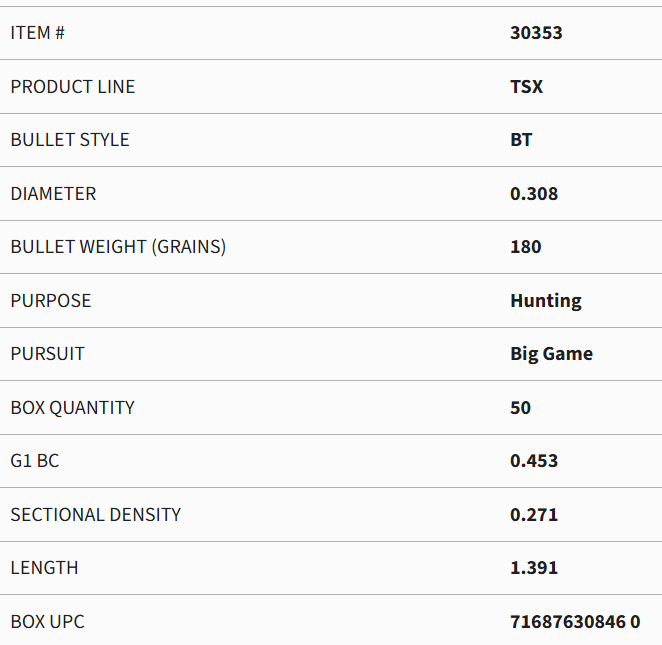662x645 pixels.
Task: Click the Big Game pursuit value
Action: point(551,354)
